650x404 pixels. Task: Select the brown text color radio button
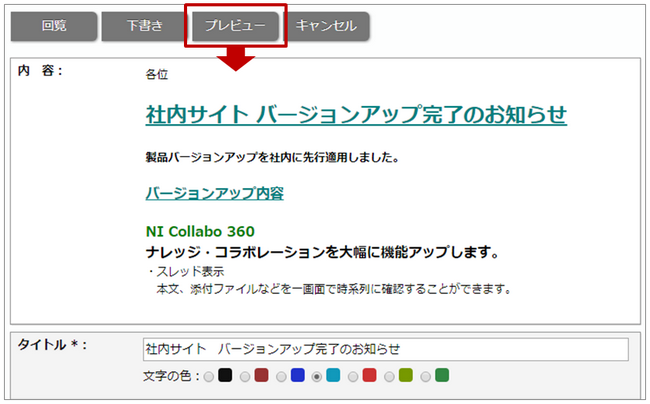[245, 377]
